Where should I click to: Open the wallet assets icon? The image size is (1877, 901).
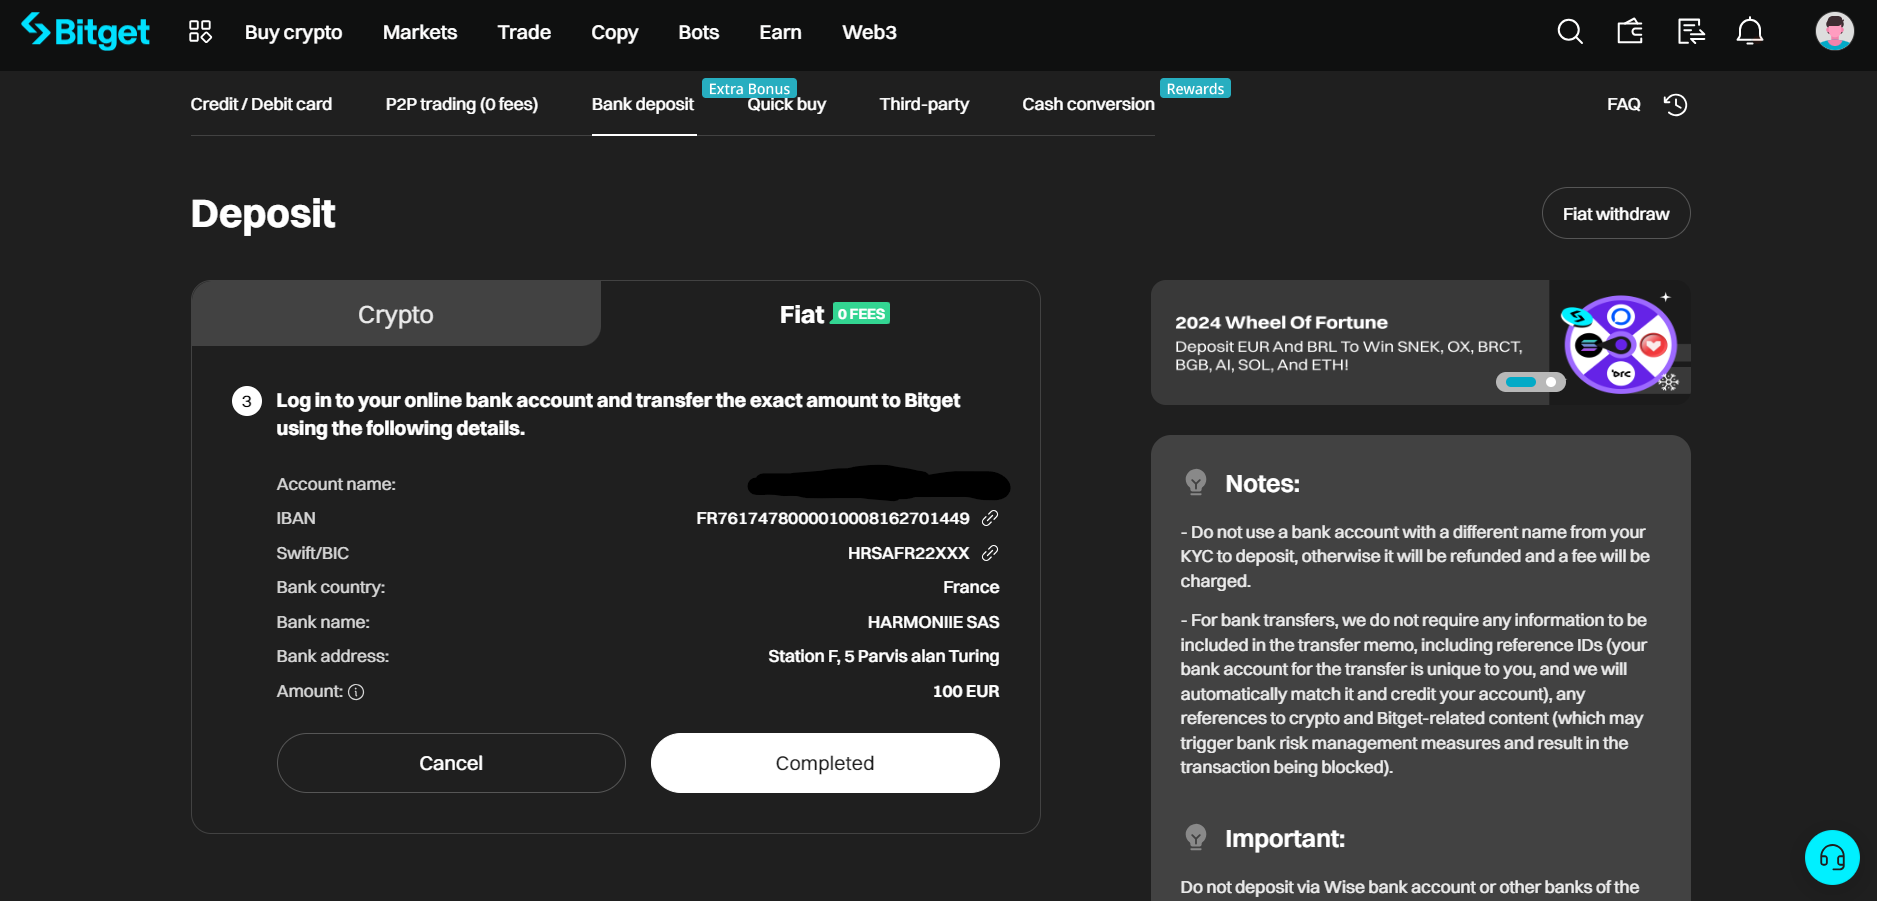click(1630, 32)
